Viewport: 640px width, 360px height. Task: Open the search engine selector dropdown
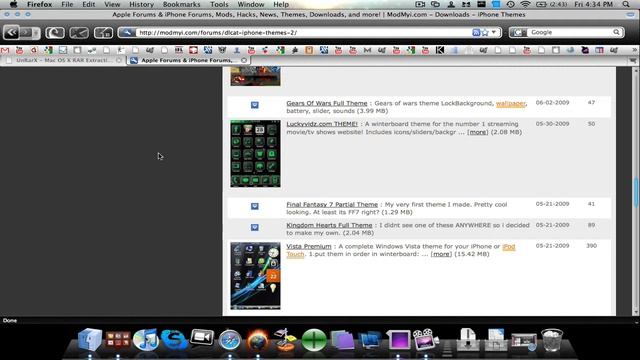[x=519, y=32]
